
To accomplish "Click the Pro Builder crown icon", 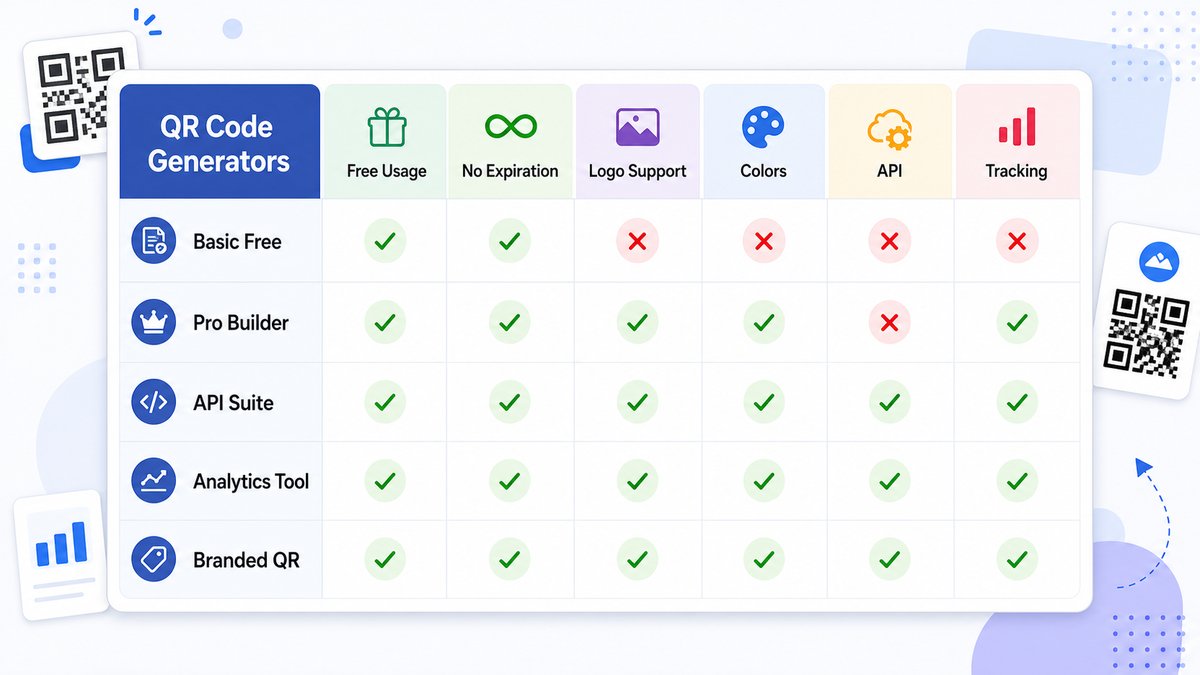I will click(154, 323).
